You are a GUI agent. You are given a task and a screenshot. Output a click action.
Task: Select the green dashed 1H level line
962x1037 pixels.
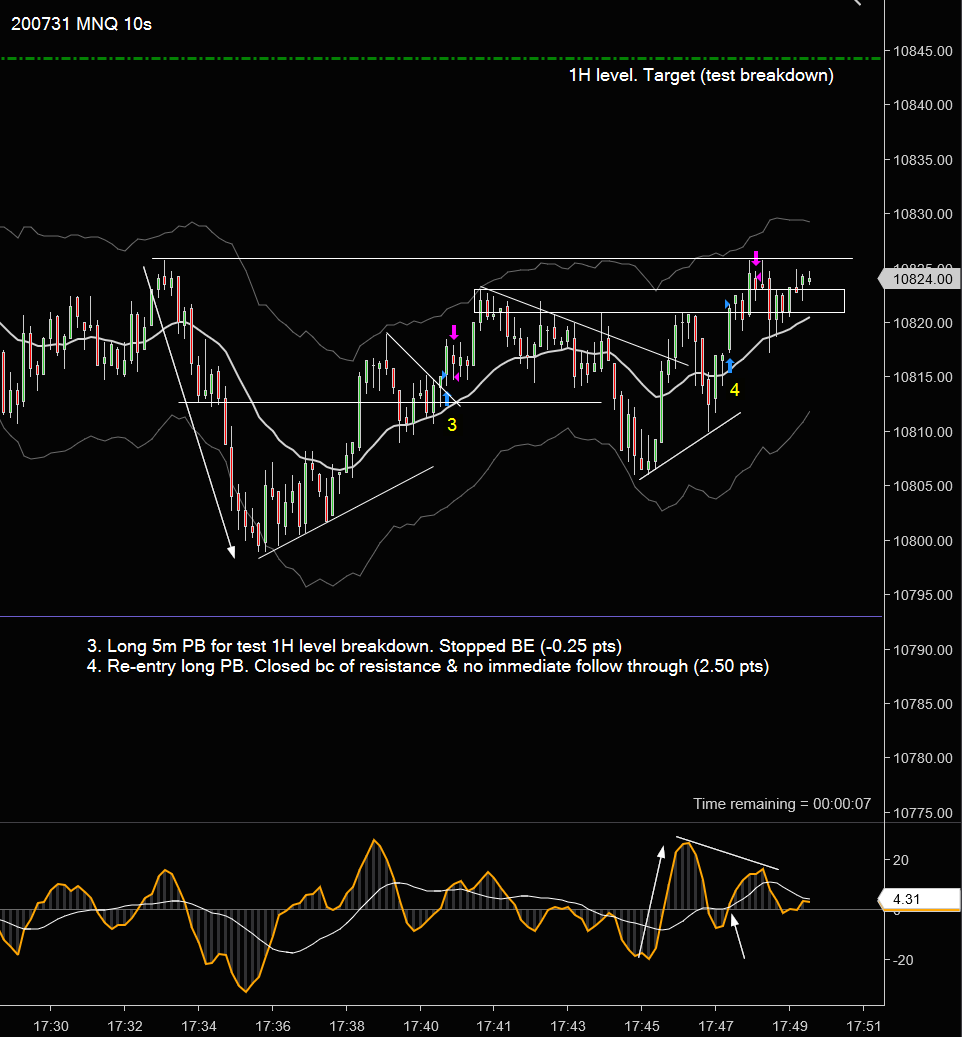pyautogui.click(x=440, y=59)
